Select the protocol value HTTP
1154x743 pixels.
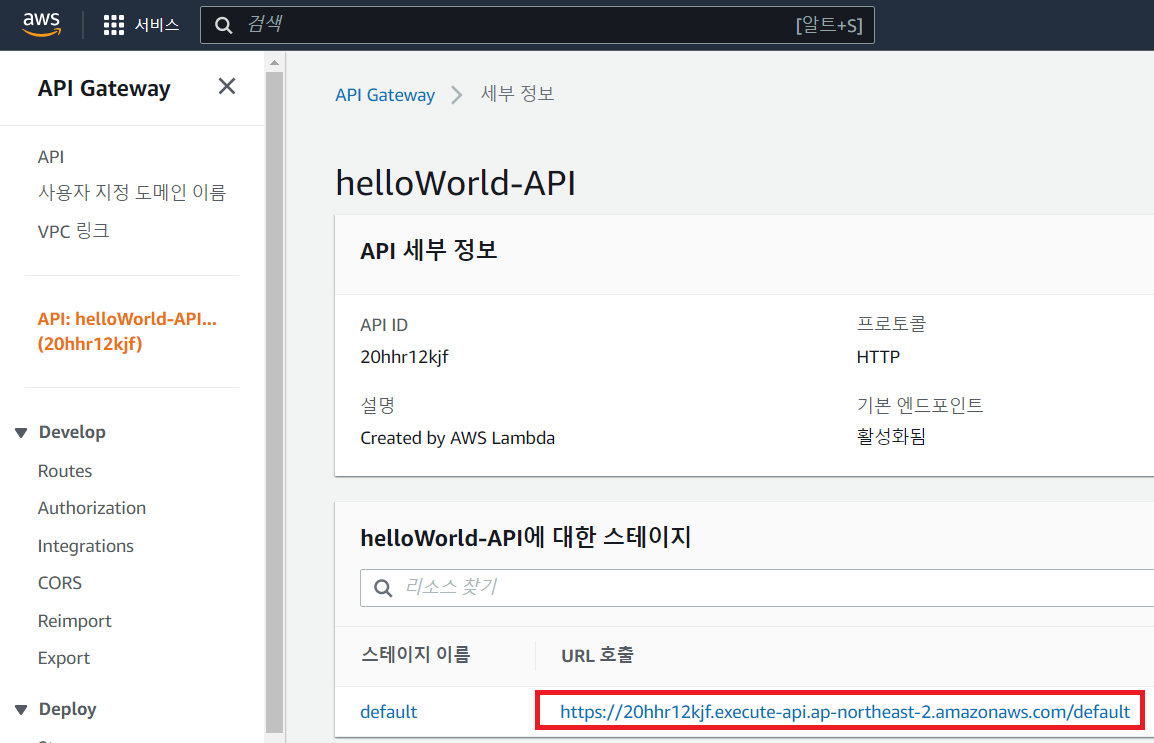click(x=878, y=357)
